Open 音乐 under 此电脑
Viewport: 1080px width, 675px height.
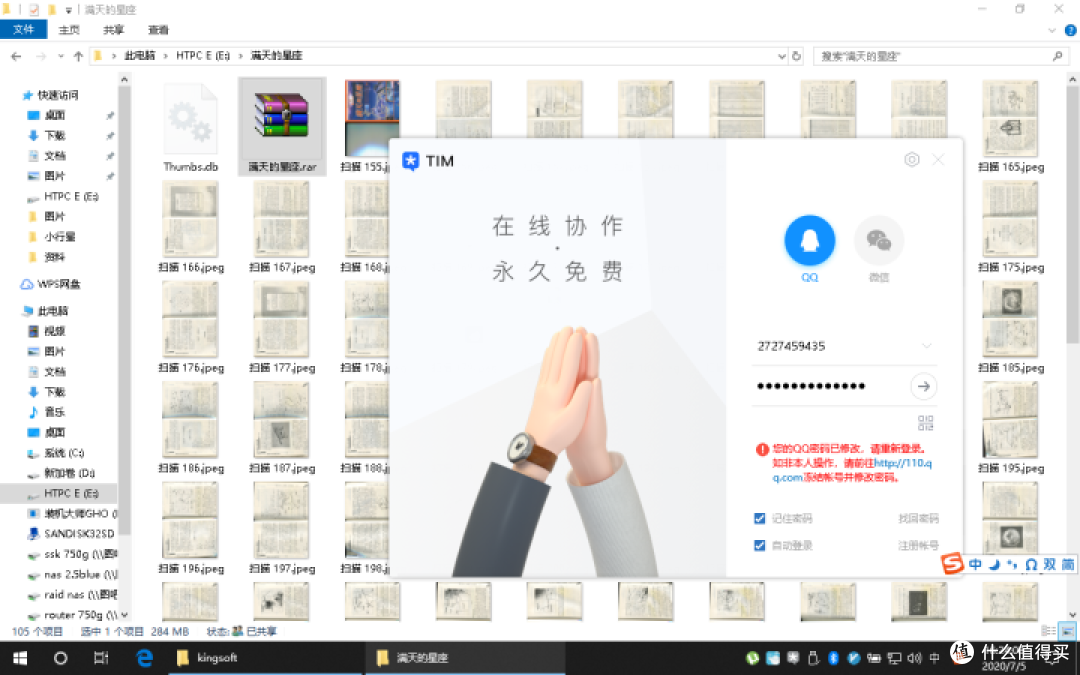coord(54,412)
